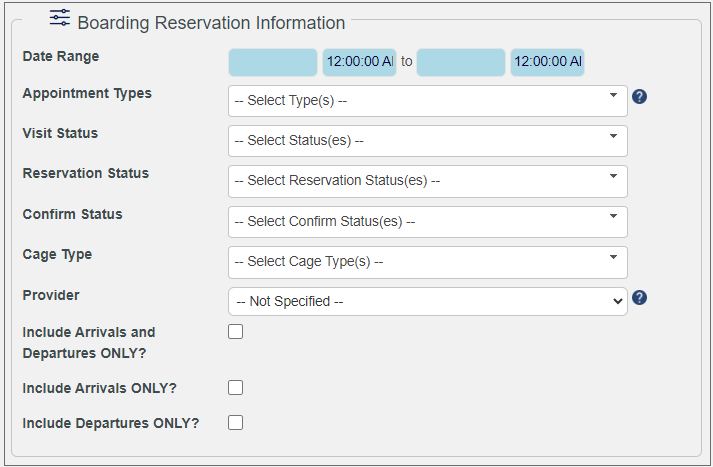
Task: Click the Date Range label
Action: tap(61, 57)
